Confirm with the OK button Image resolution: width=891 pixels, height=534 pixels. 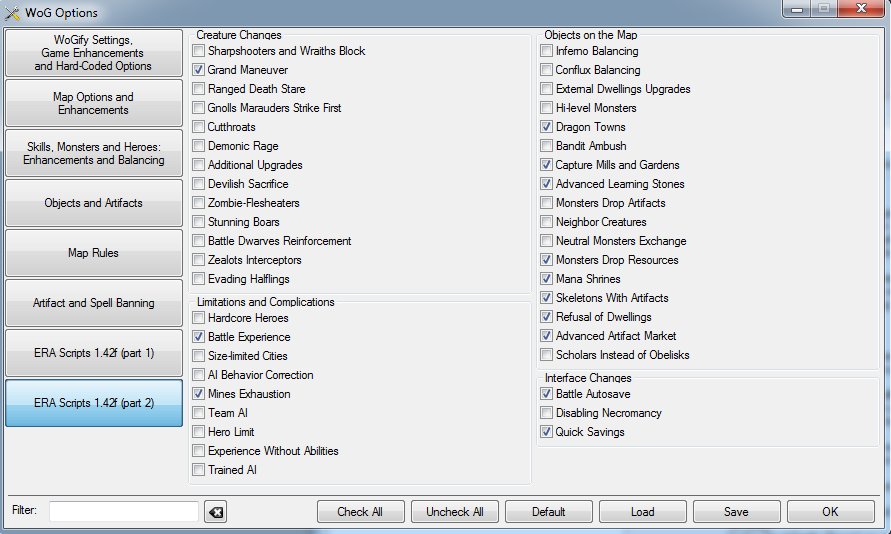click(x=830, y=512)
